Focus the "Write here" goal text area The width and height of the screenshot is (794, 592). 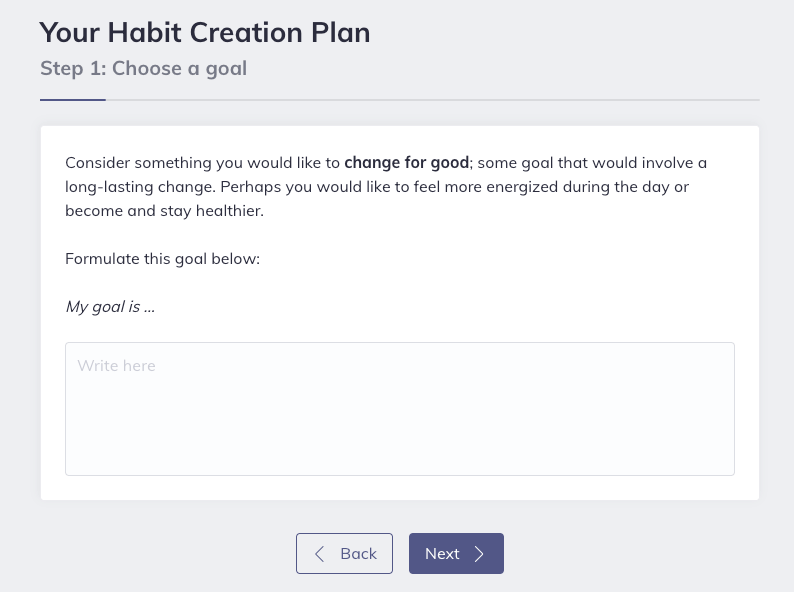(x=400, y=409)
